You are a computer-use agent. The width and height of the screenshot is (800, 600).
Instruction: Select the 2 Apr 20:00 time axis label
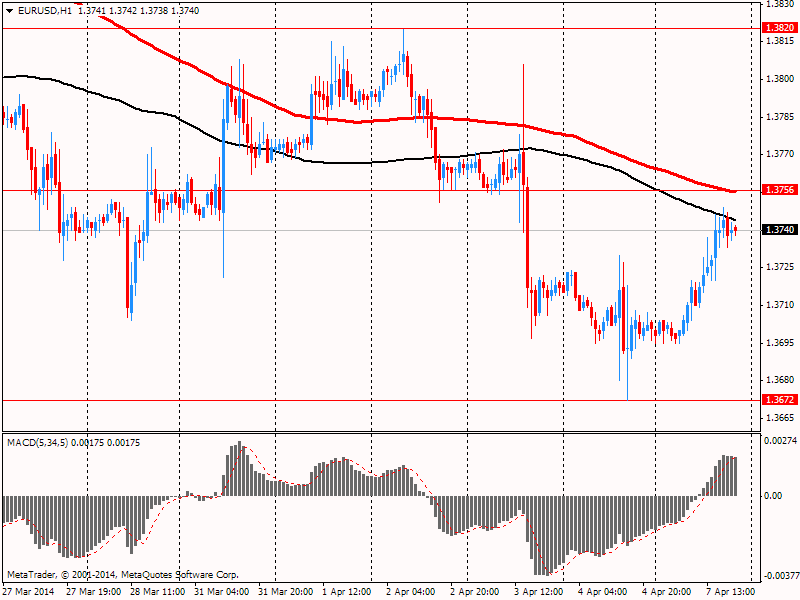click(x=474, y=592)
